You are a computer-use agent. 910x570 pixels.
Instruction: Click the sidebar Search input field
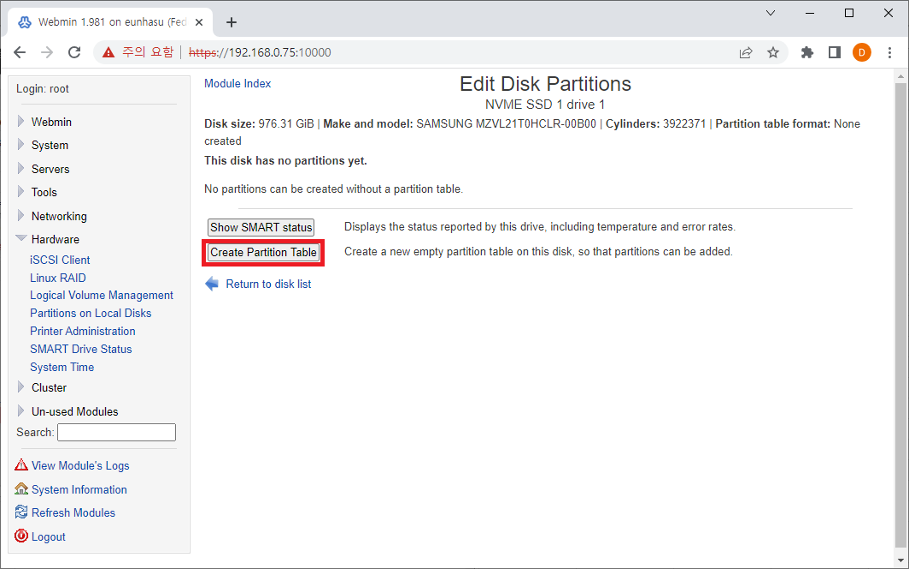[x=116, y=432]
